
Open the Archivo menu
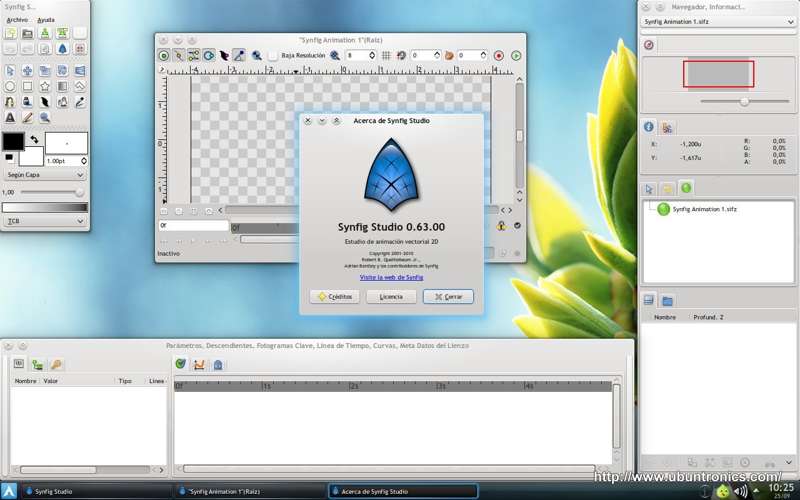(17, 20)
